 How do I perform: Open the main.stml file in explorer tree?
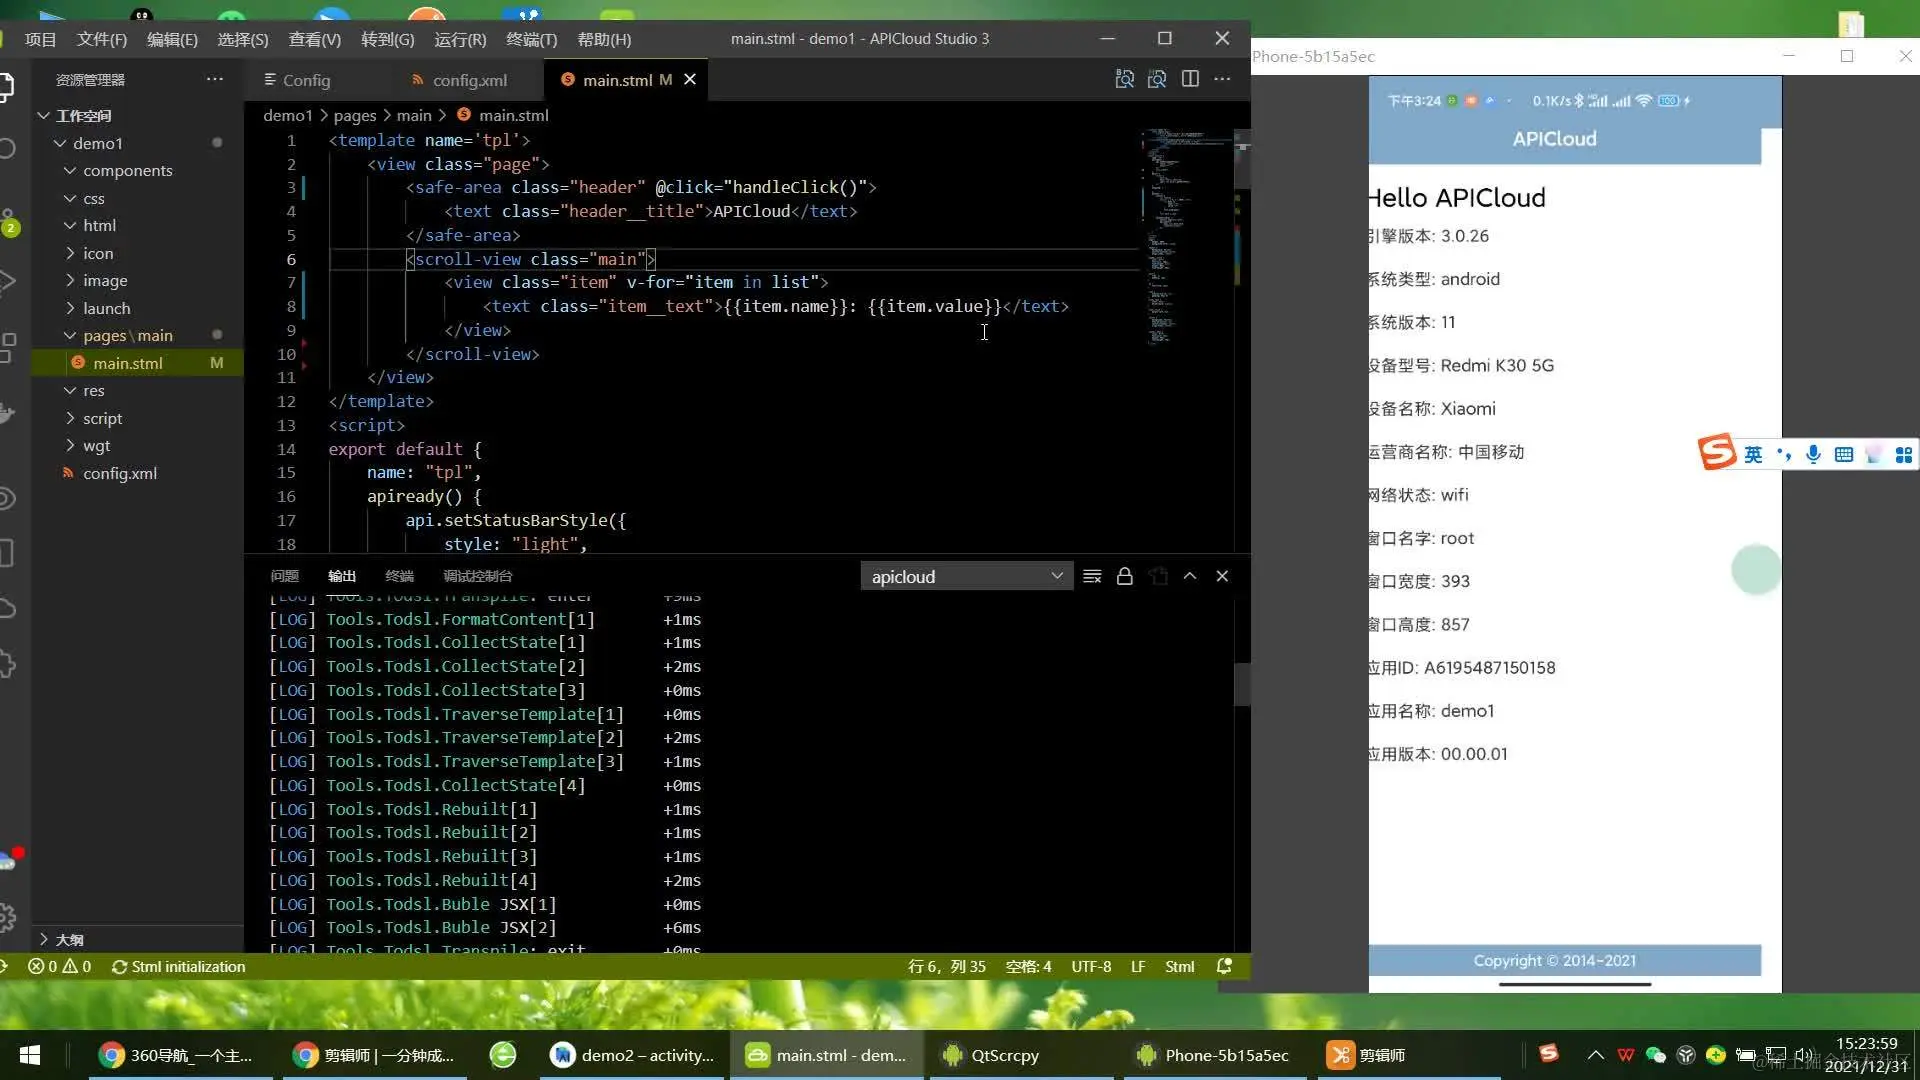pos(127,363)
